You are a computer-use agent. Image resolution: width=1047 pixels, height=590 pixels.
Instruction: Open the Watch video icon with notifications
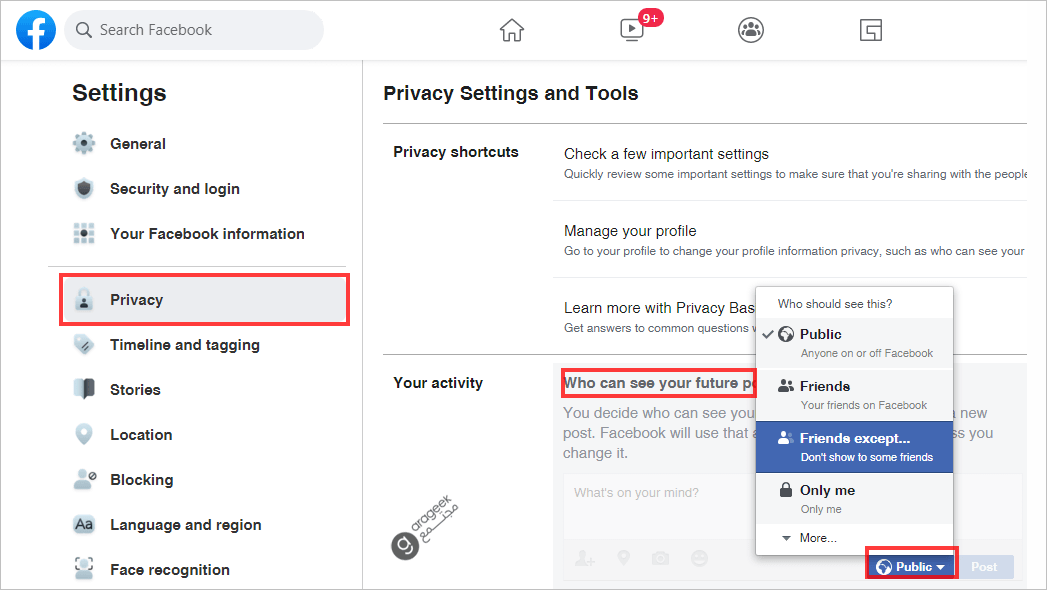[632, 30]
